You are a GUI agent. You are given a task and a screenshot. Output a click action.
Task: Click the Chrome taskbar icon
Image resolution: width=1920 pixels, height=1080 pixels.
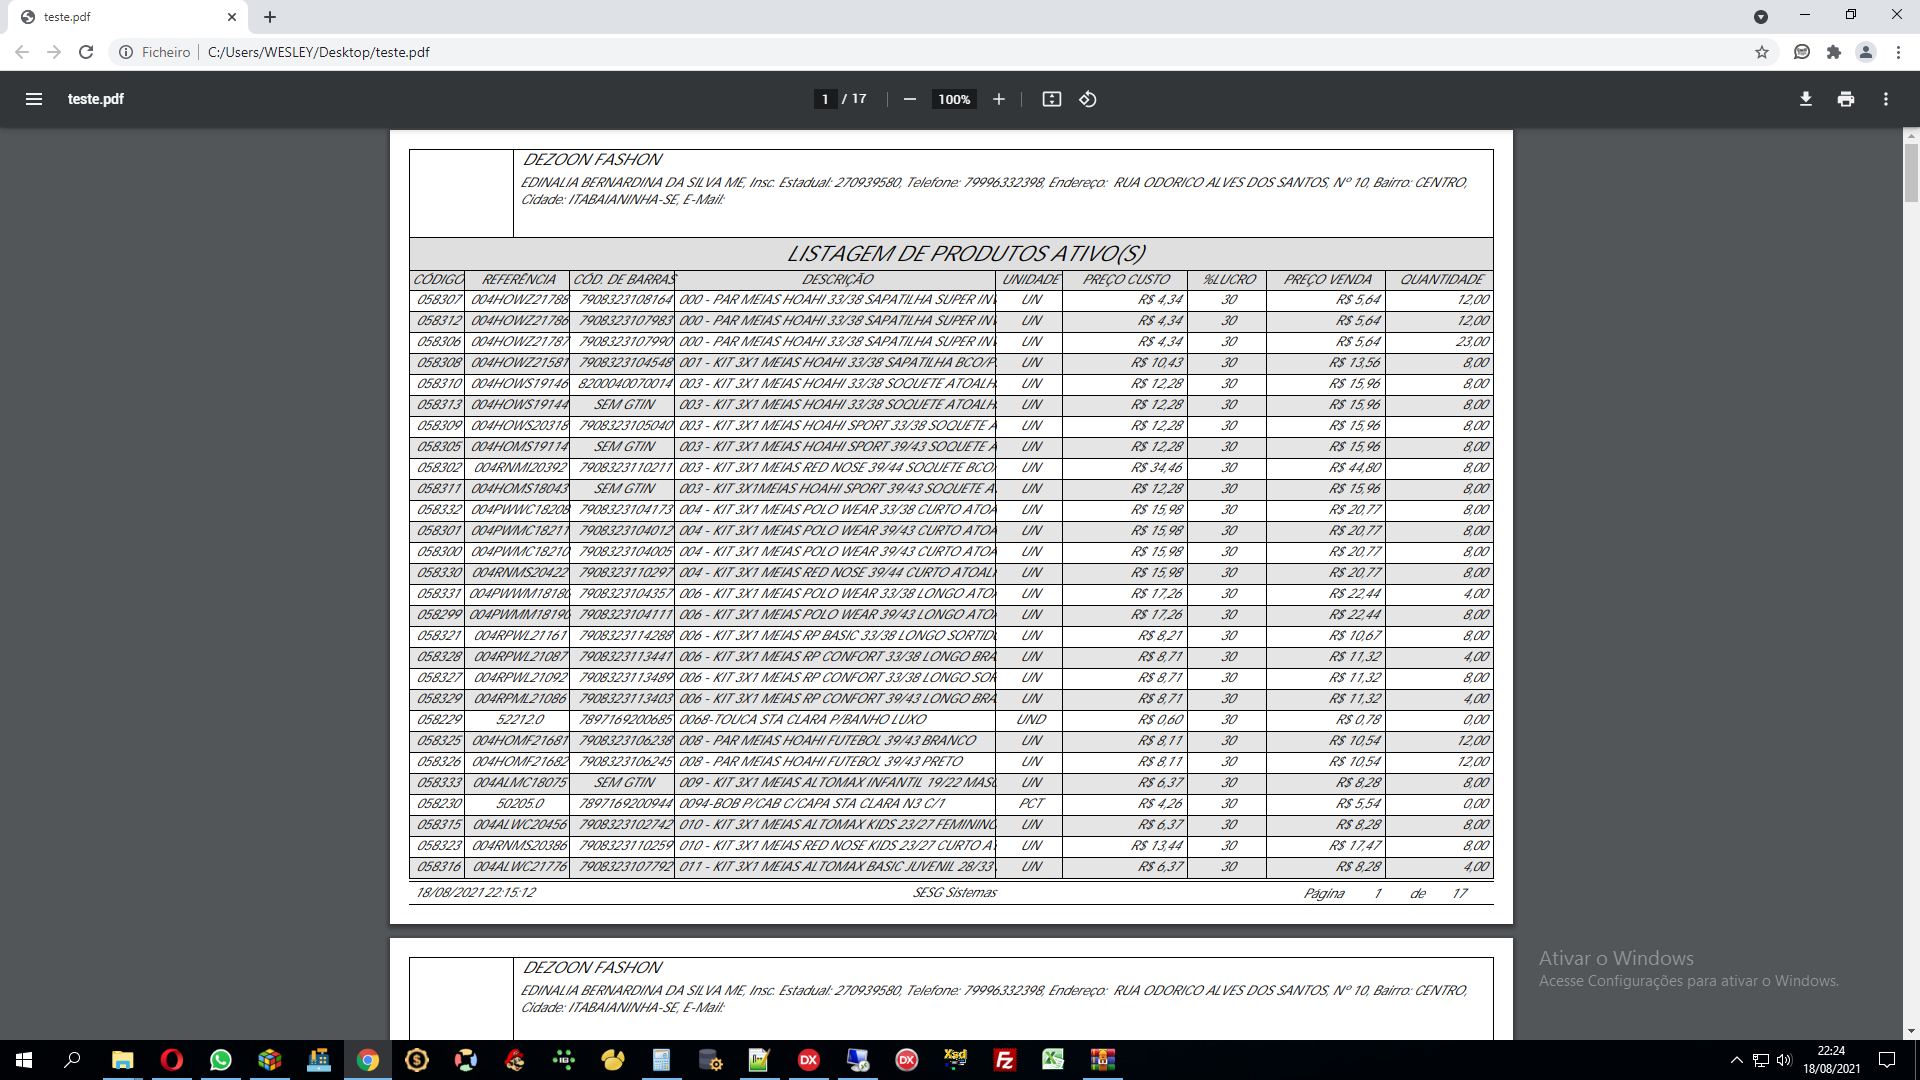(368, 1060)
